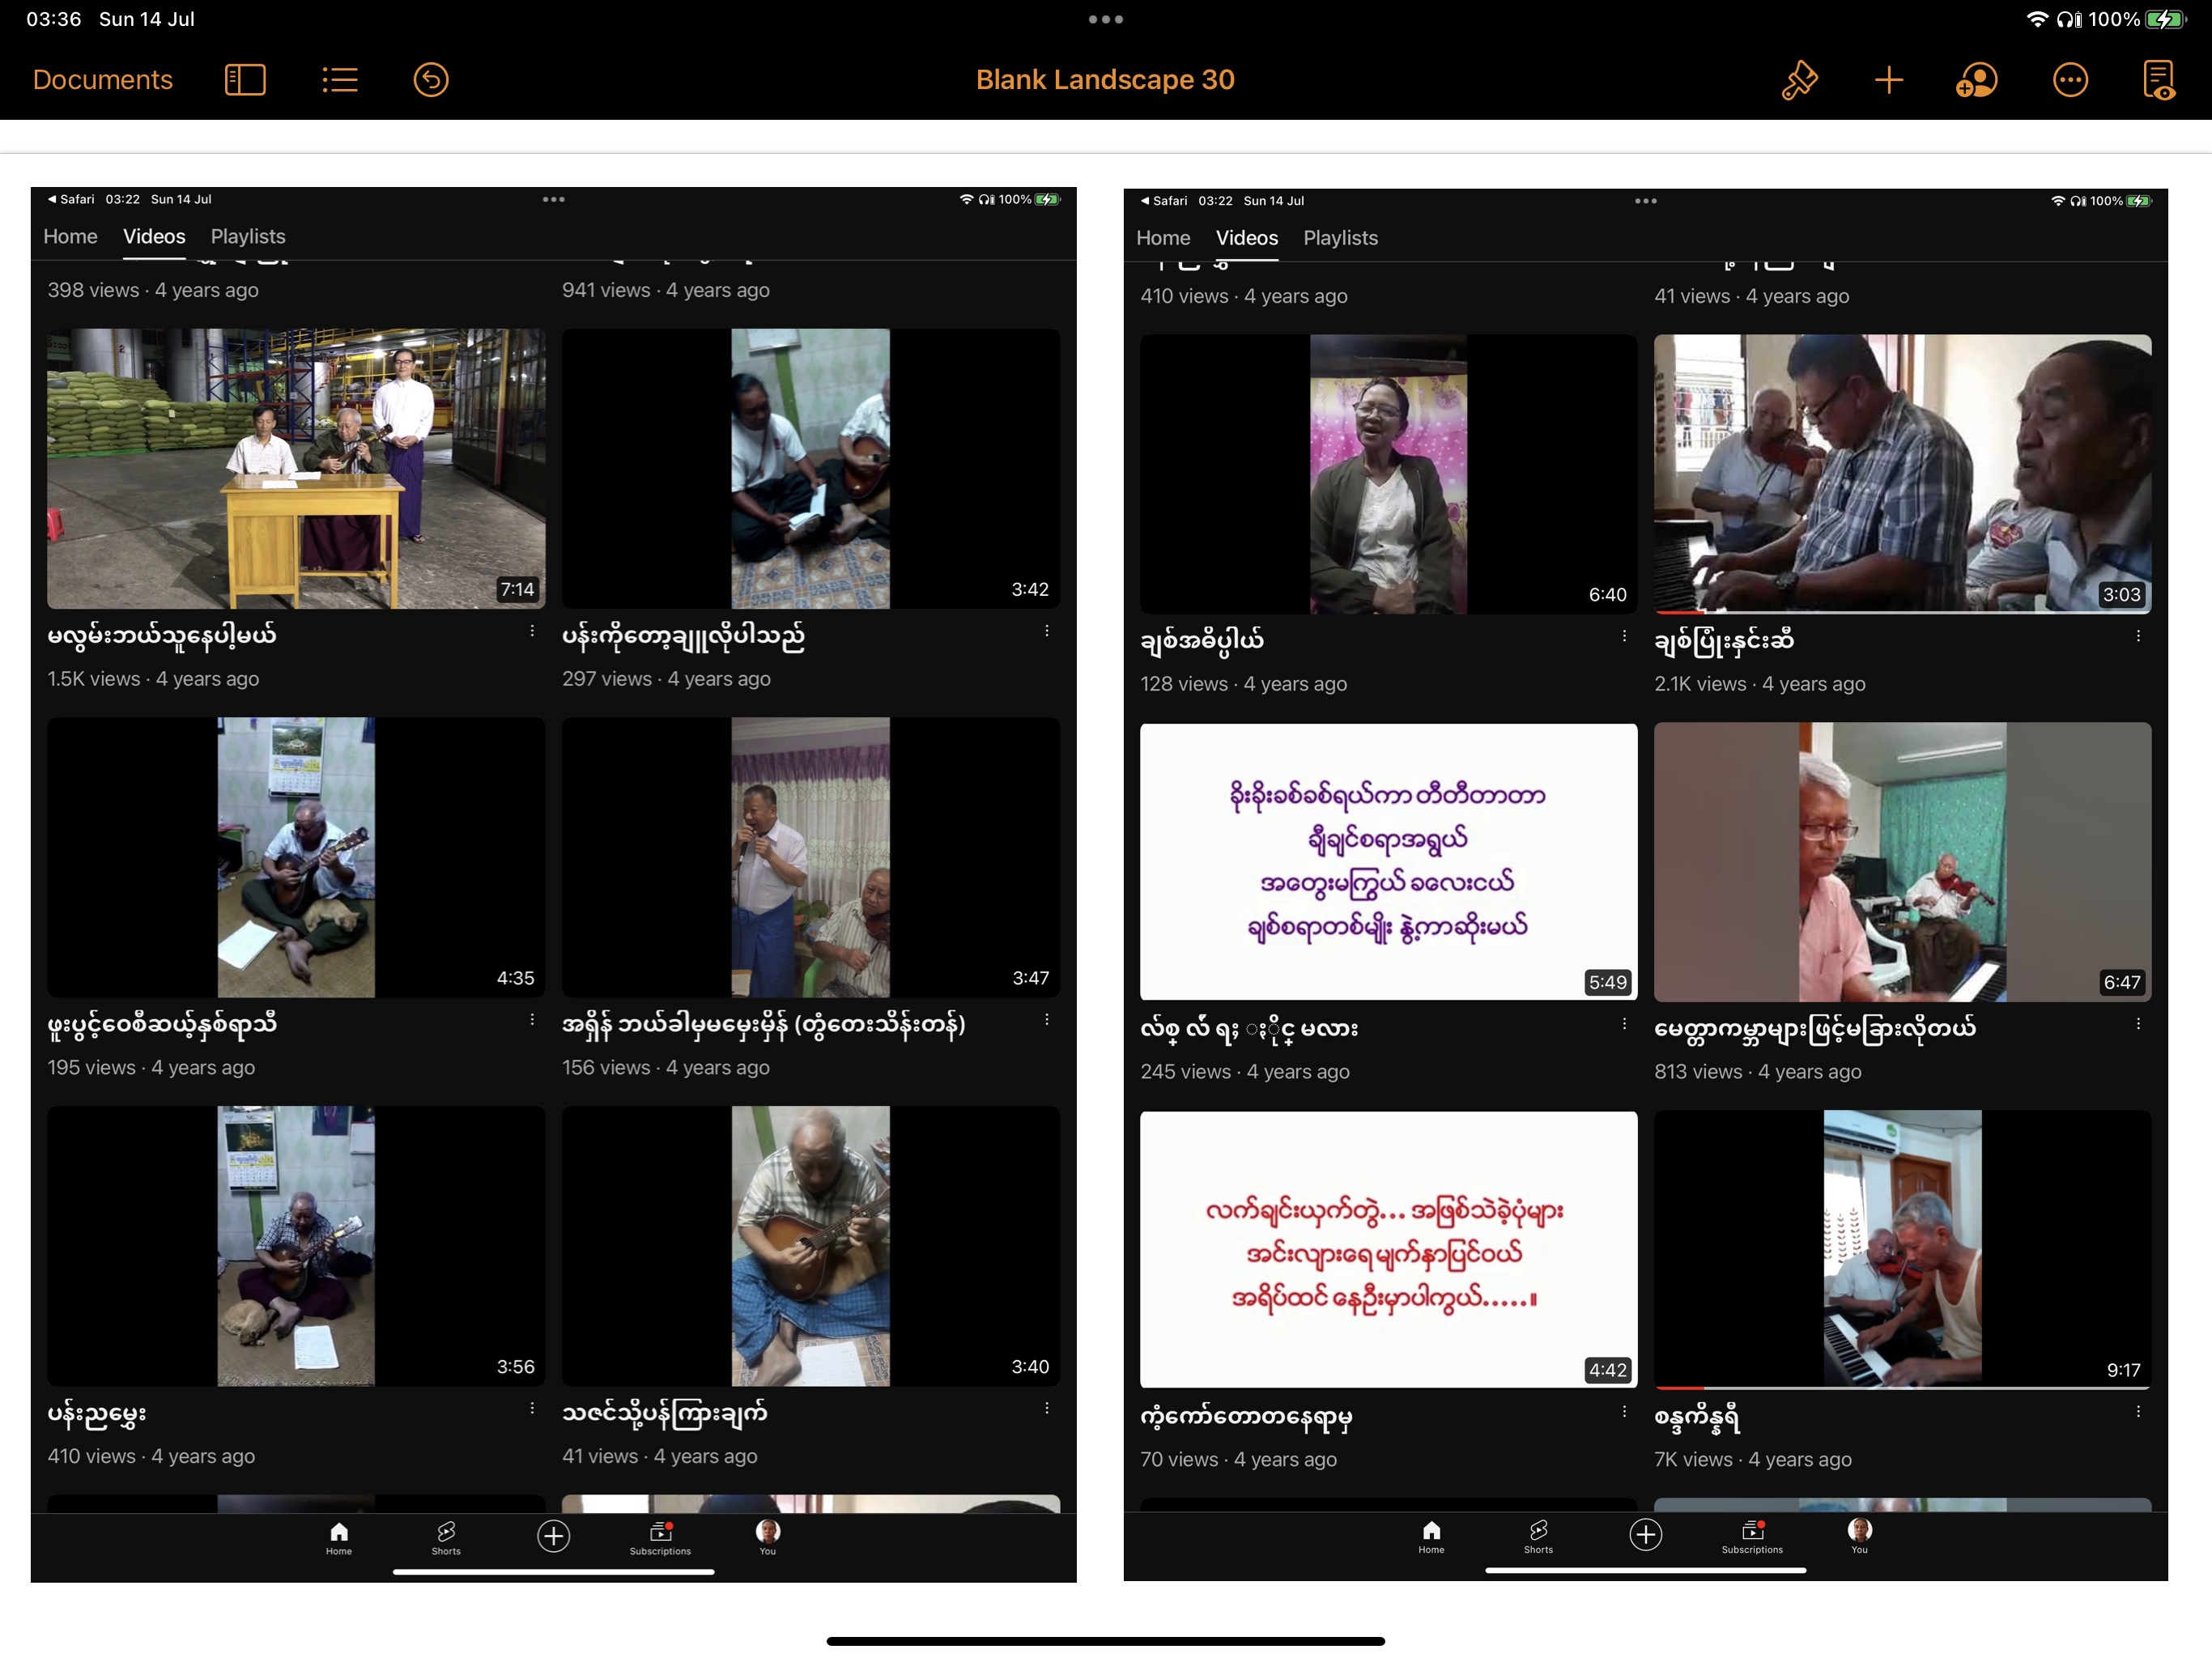This screenshot has width=2212, height=1658.
Task: Go back to Documents
Action: click(102, 80)
